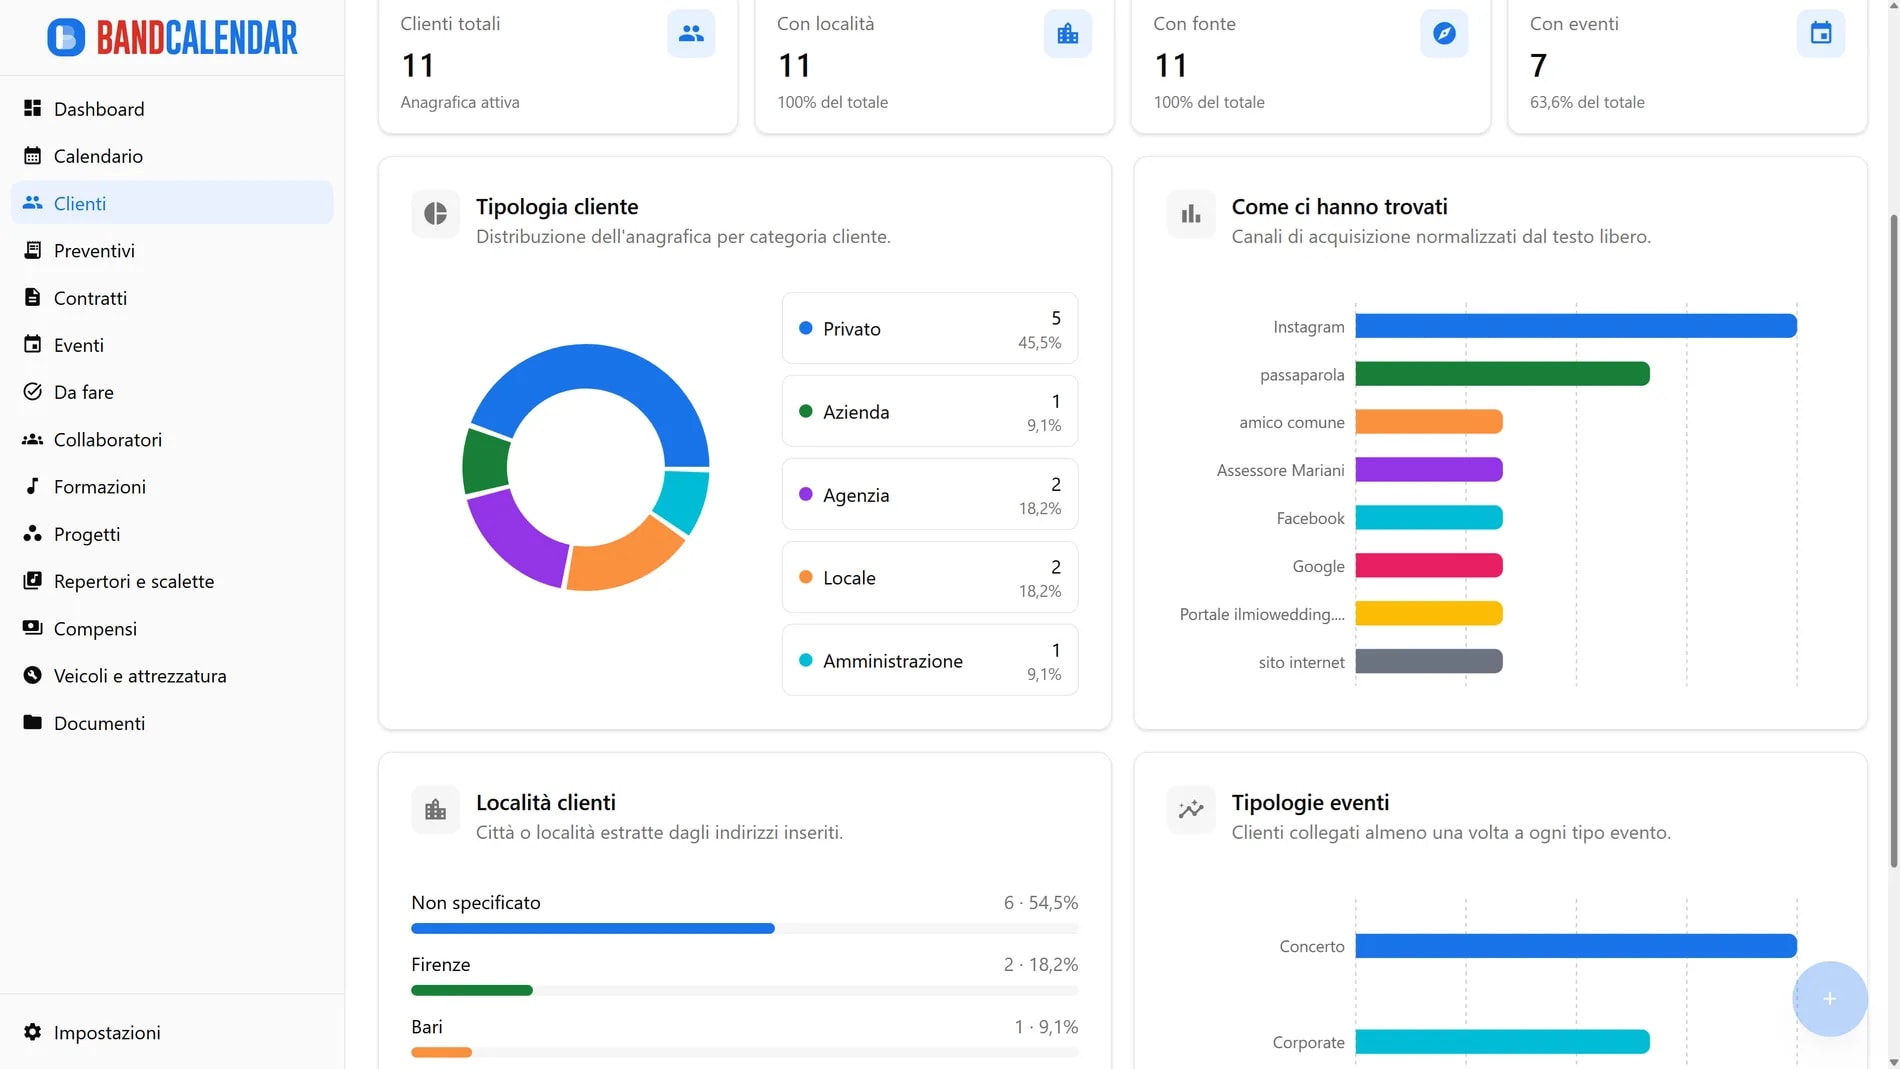Click the amico comune orange bar
This screenshot has height=1069, width=1900.
(x=1429, y=422)
